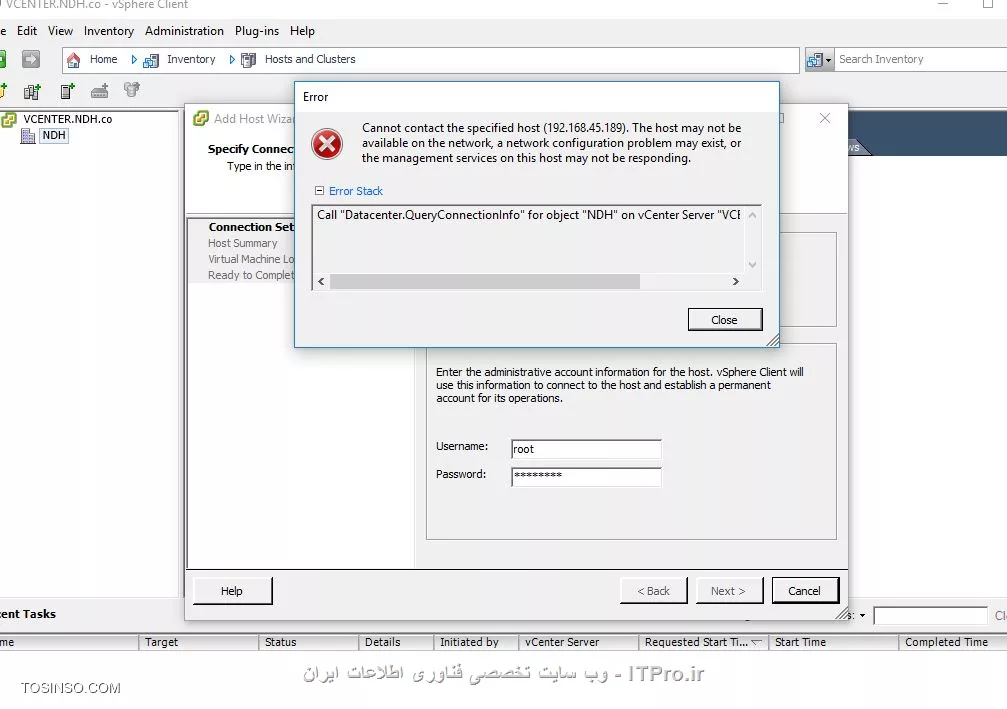
Task: Click the greyed router-shaped toolbar icon
Action: coord(100,91)
